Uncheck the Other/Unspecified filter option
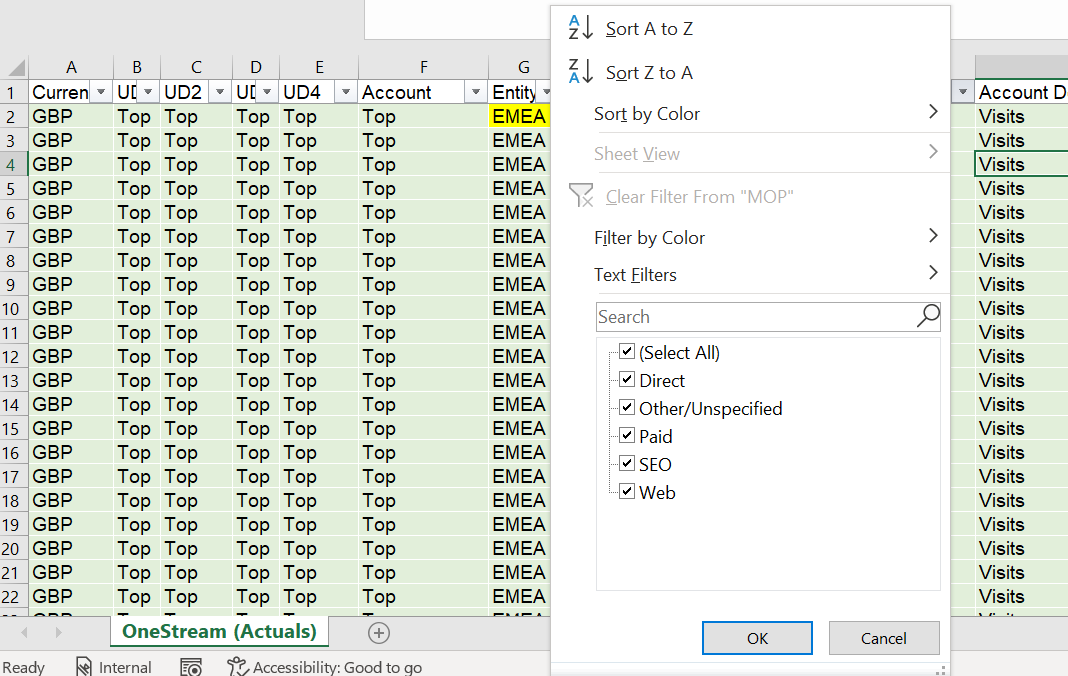This screenshot has width=1068, height=676. click(x=627, y=408)
